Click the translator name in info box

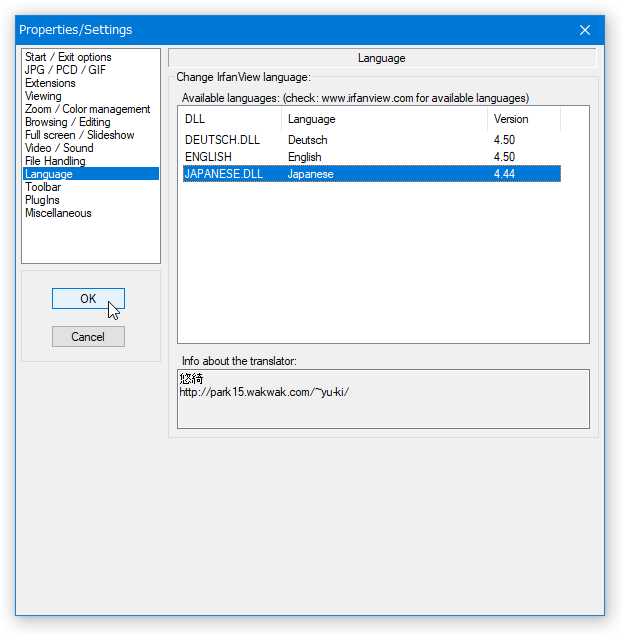[x=191, y=379]
